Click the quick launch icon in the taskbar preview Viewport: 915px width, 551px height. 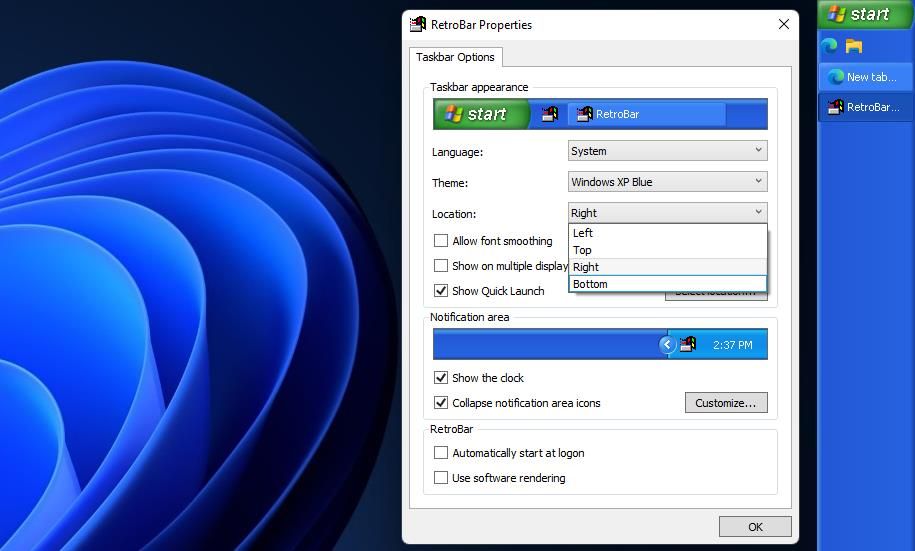550,114
